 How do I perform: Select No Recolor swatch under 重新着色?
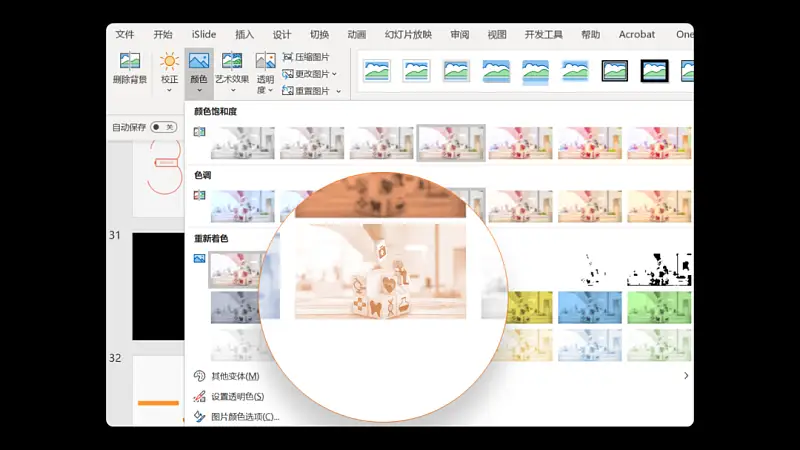pyautogui.click(x=236, y=269)
